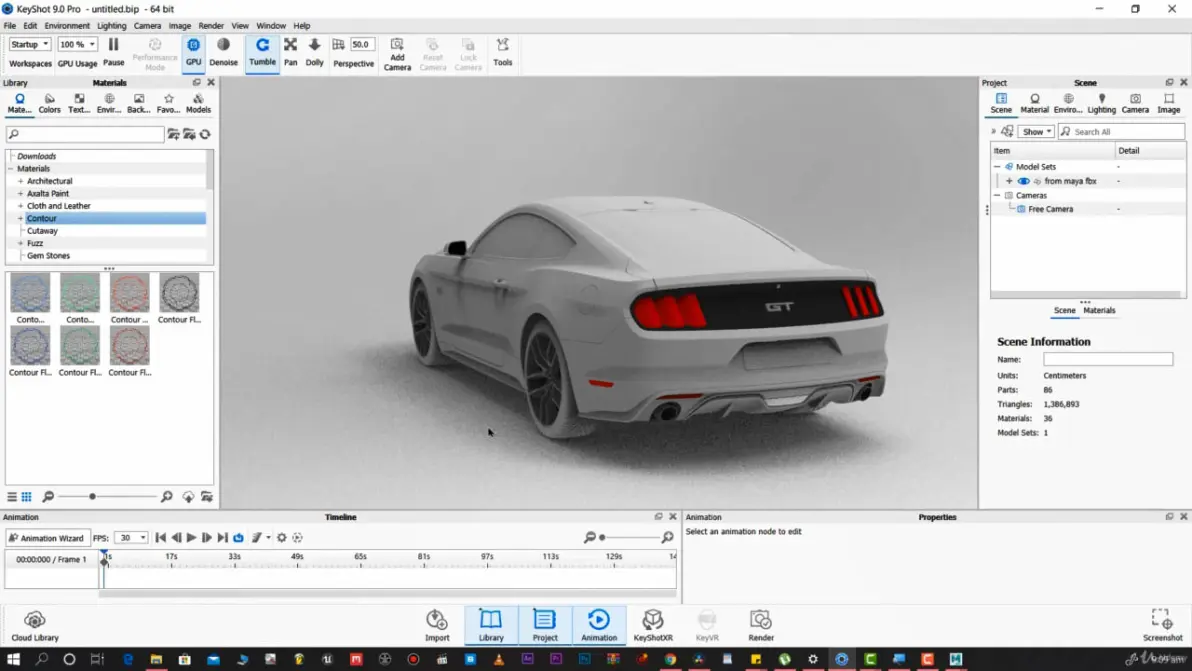Select Free Camera in scene tree

[x=1051, y=209]
